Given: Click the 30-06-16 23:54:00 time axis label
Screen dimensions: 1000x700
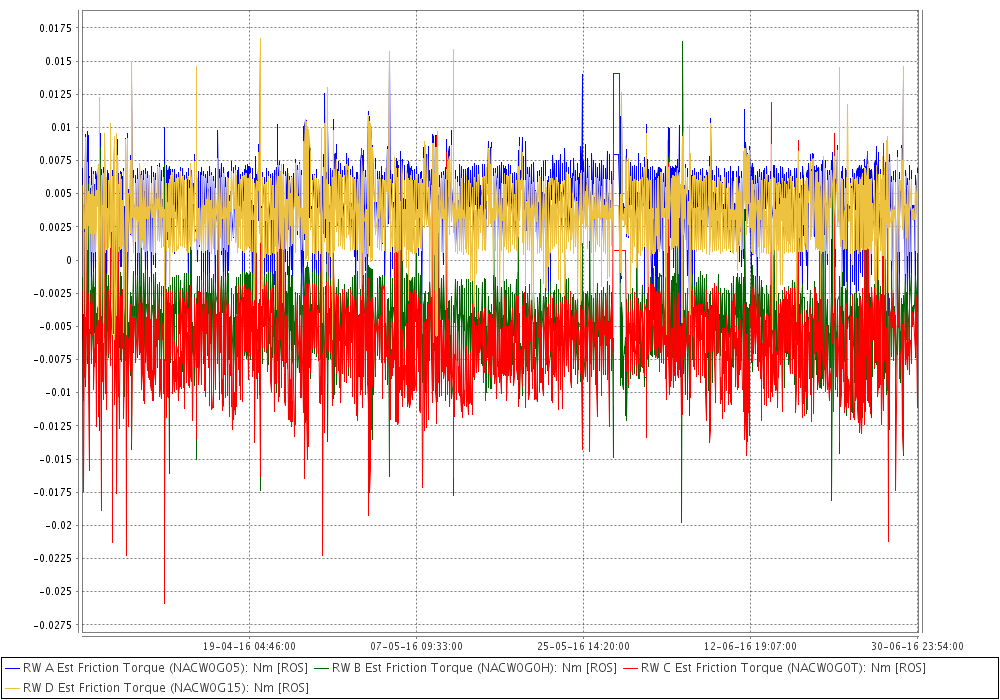Looking at the screenshot, I should pyautogui.click(x=917, y=646).
